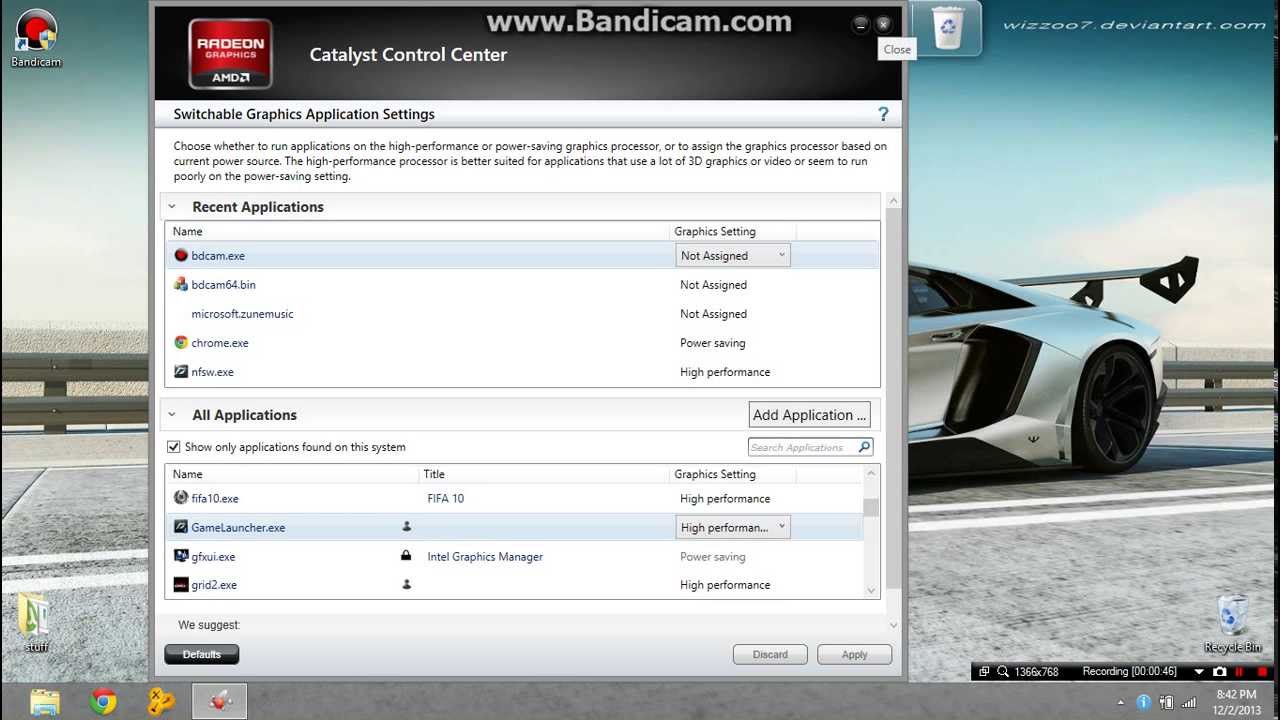Launch Chrome from the taskbar
This screenshot has height=720, width=1280.
click(x=103, y=701)
